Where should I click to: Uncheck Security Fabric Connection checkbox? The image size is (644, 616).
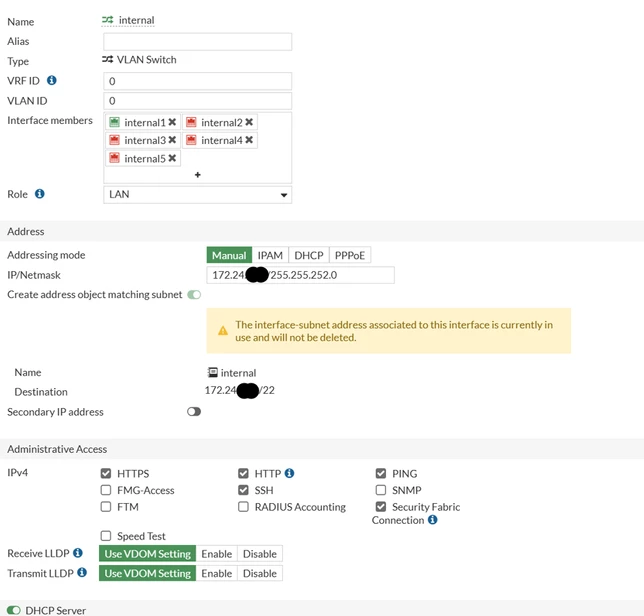click(381, 507)
